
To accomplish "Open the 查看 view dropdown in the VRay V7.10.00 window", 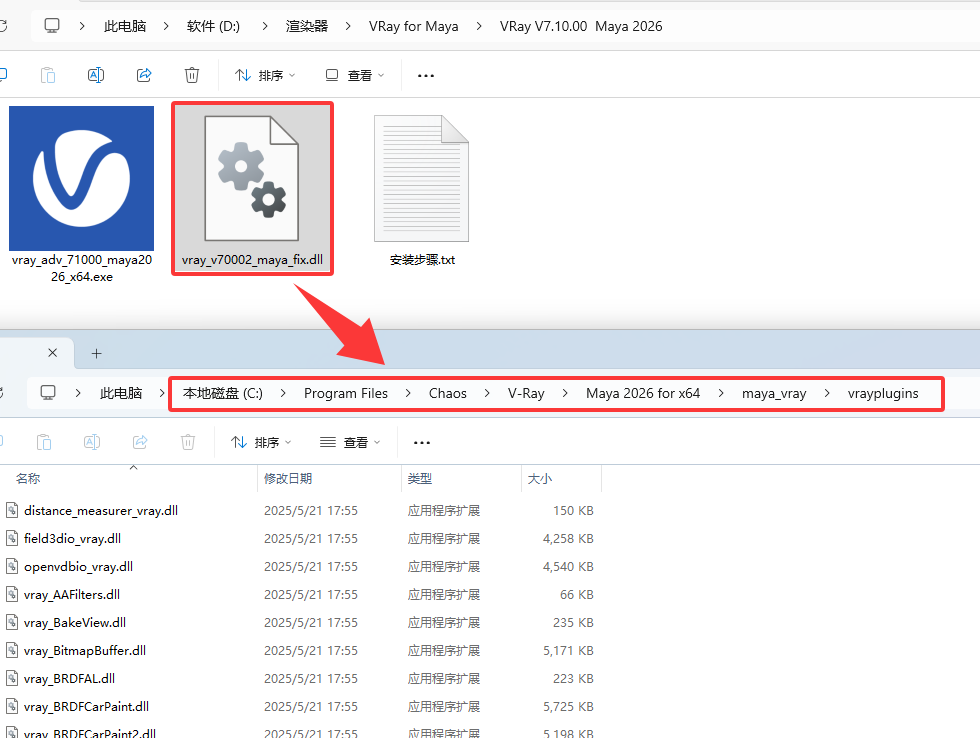I will [354, 76].
